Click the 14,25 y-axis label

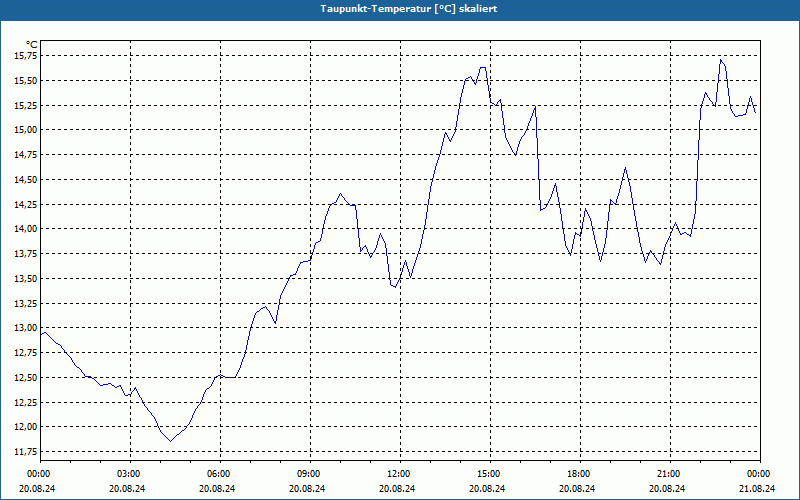pyautogui.click(x=26, y=204)
